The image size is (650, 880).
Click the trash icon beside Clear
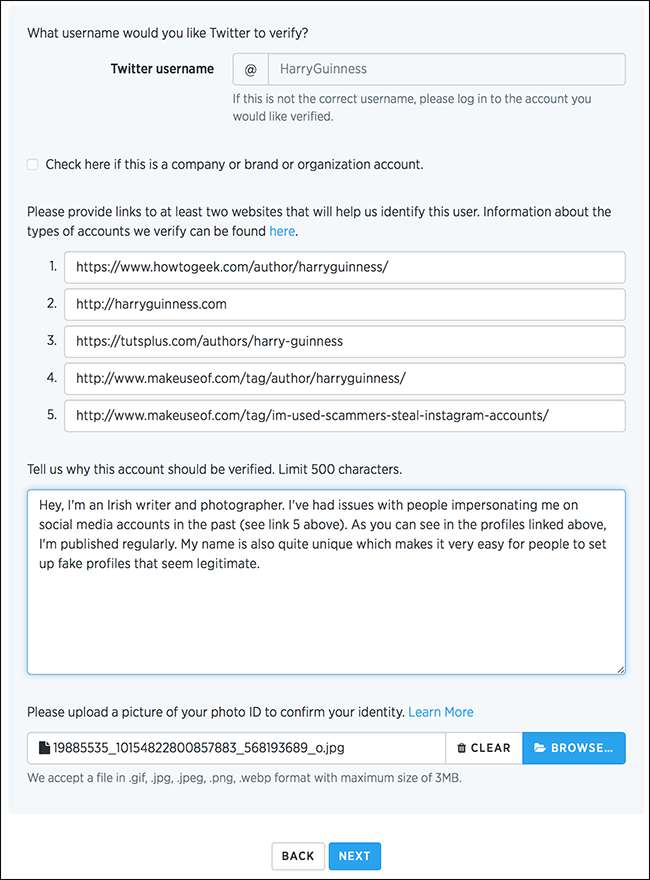461,748
